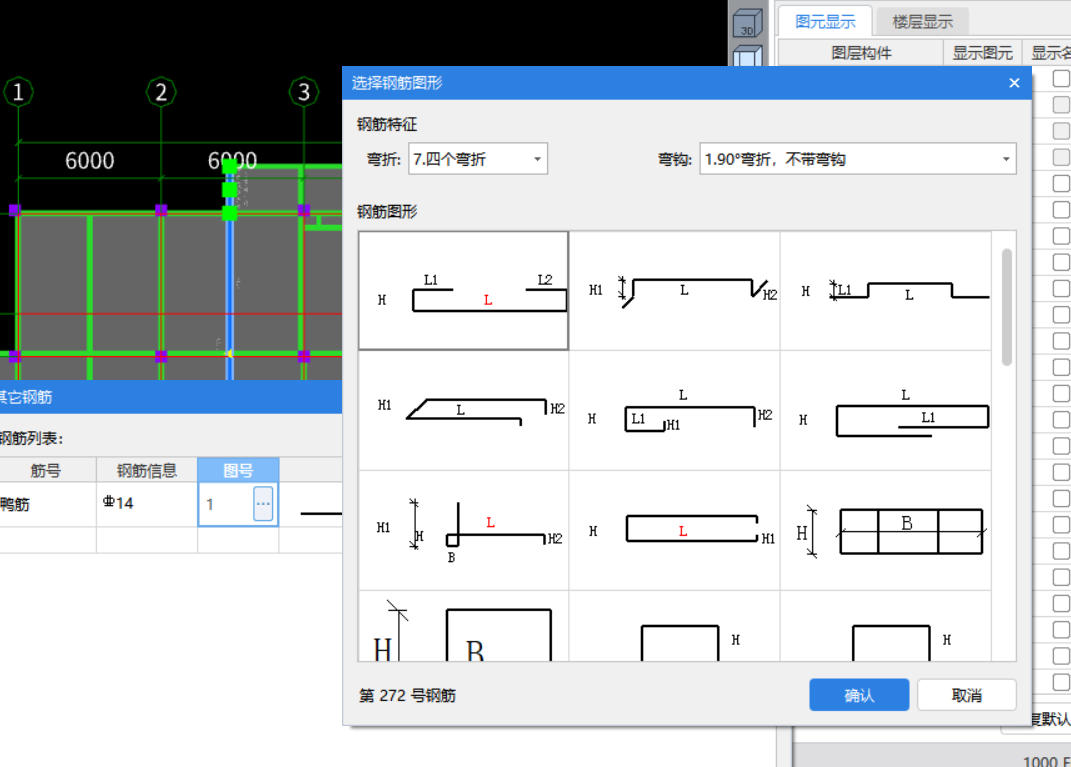1071x767 pixels.
Task: Click the 钢筋信息 column header
Action: pos(147,470)
